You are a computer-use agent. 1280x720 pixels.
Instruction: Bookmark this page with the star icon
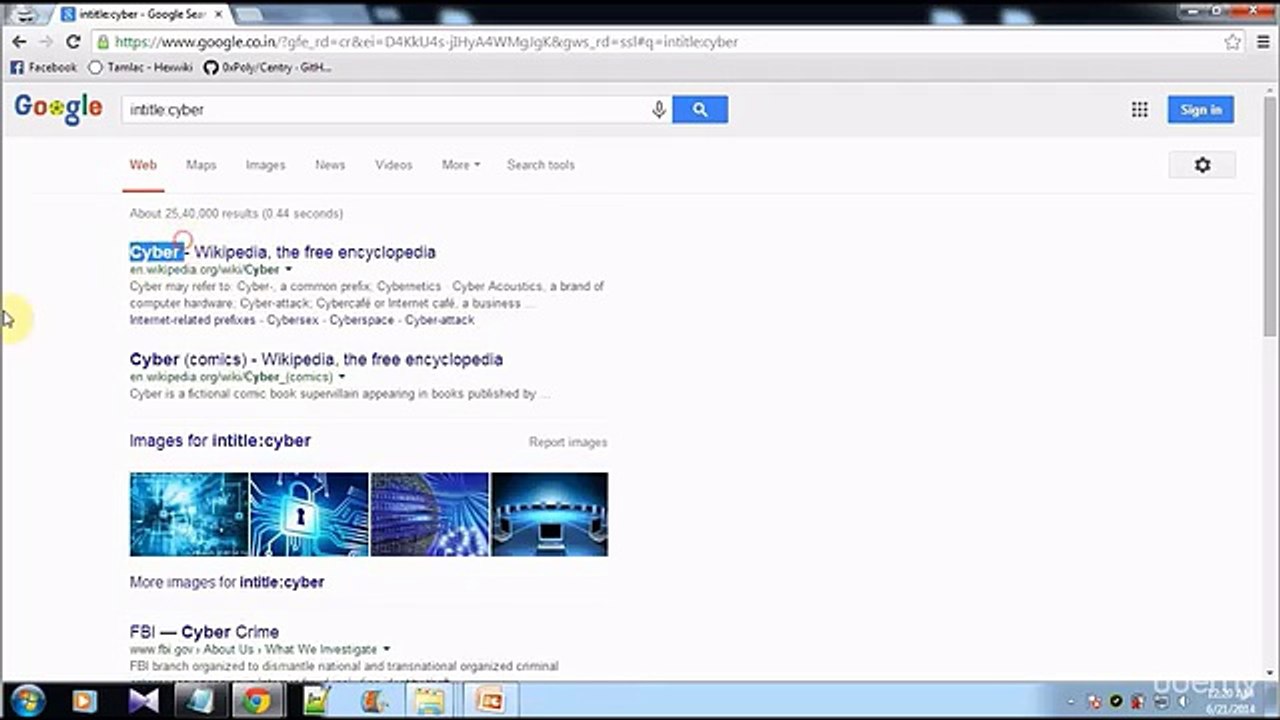[x=1233, y=42]
